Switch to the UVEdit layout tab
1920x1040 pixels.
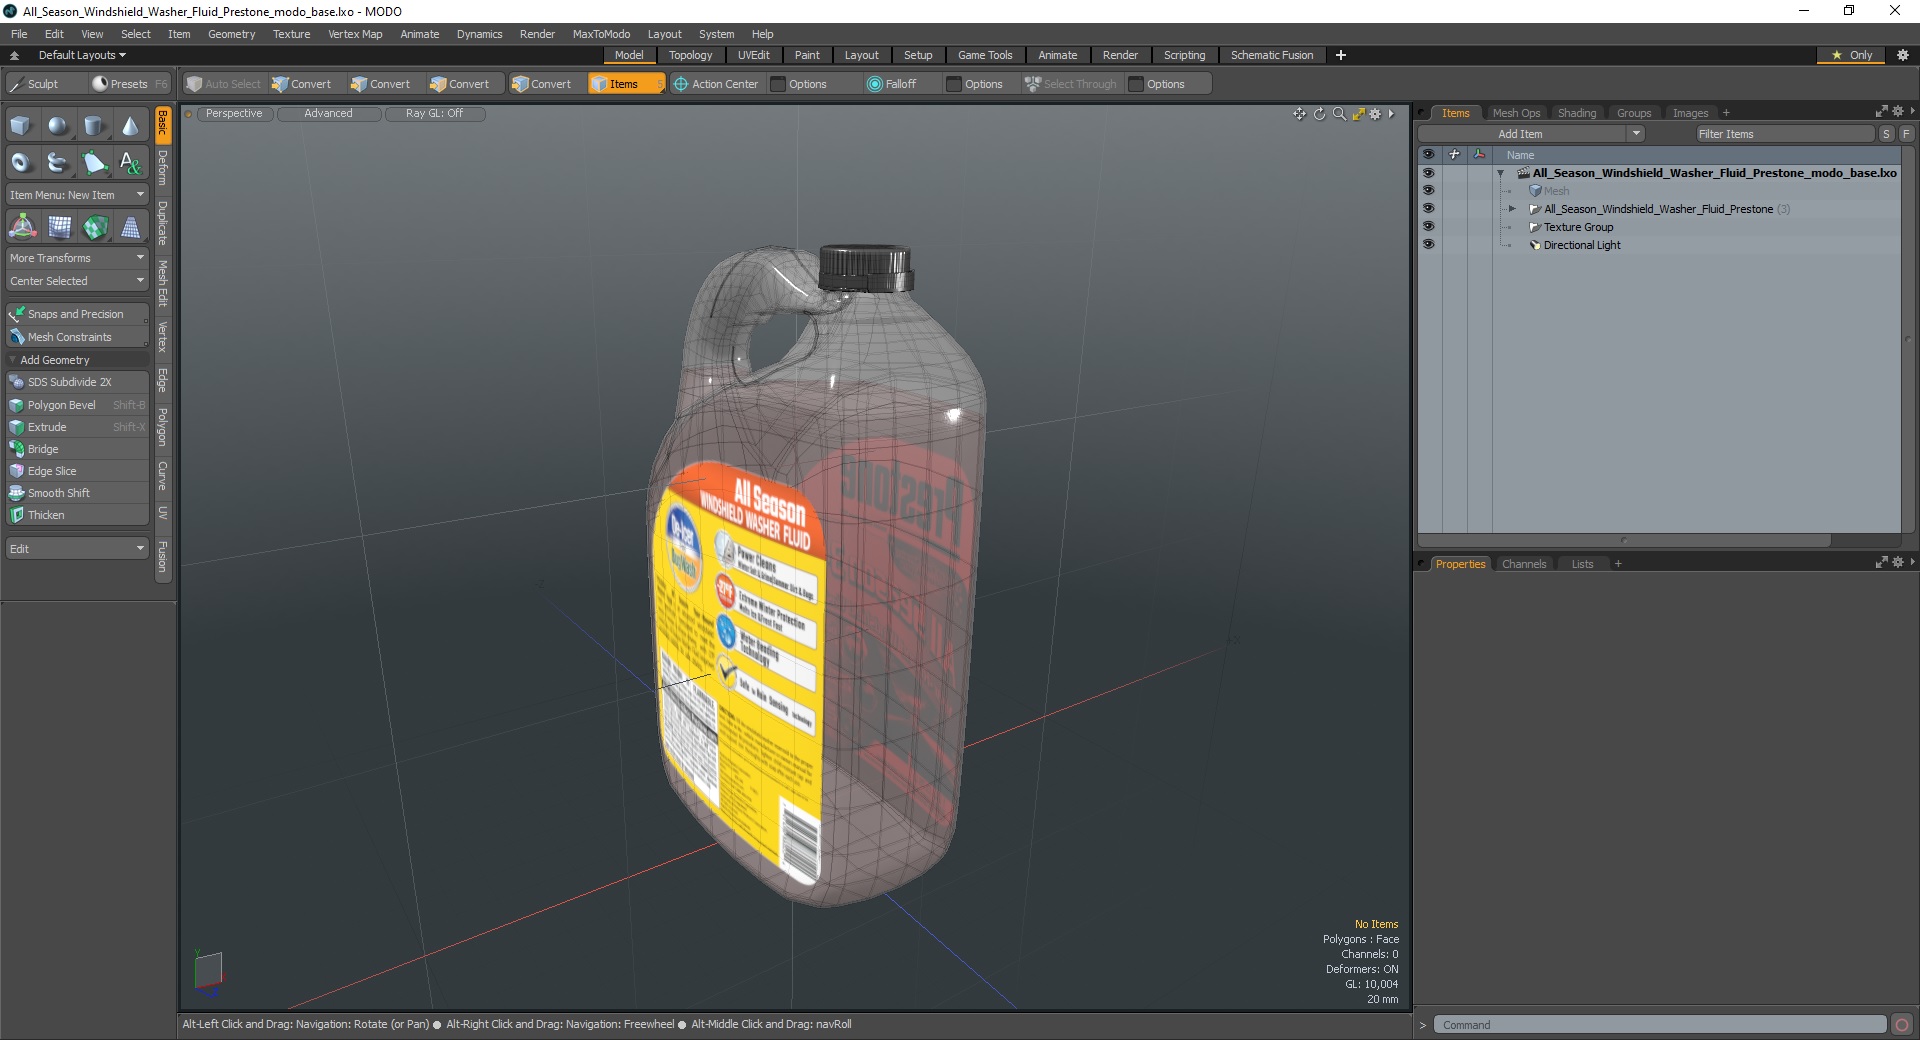pyautogui.click(x=753, y=55)
